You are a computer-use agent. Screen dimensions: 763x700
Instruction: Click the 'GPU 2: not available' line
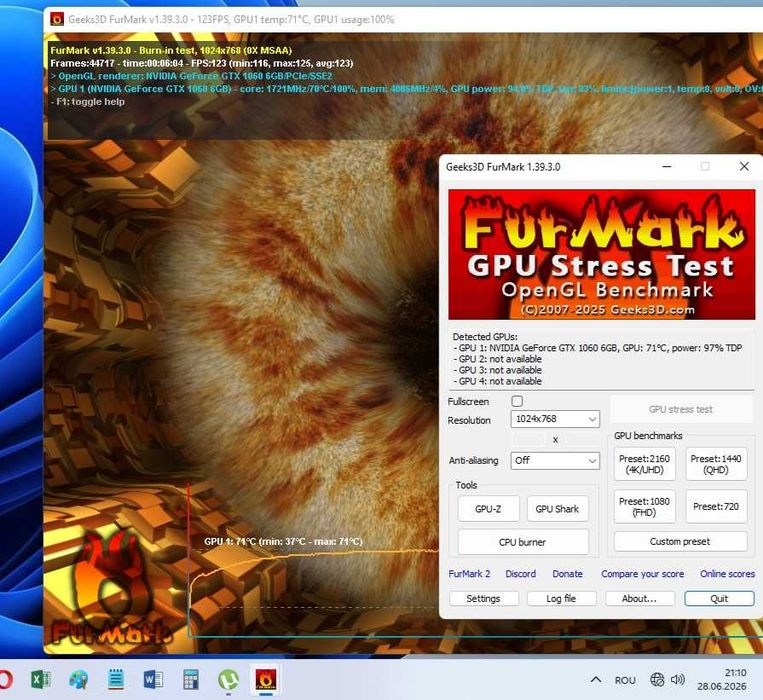[x=497, y=359]
